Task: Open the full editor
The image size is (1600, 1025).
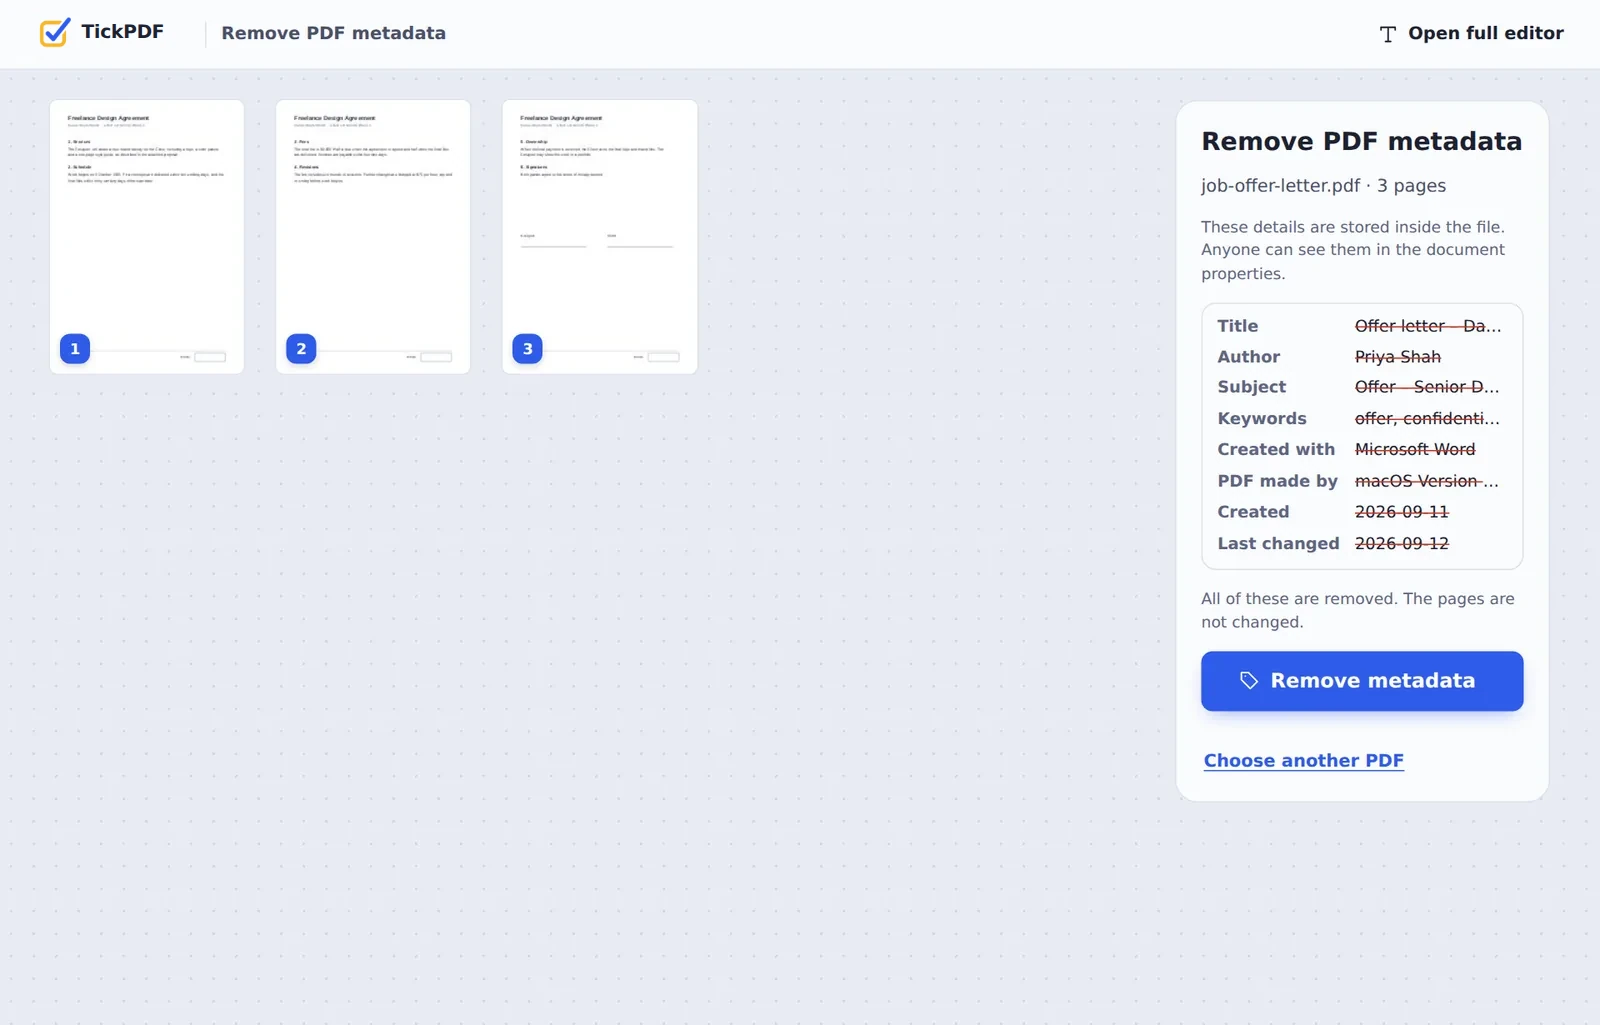Action: 1471,33
